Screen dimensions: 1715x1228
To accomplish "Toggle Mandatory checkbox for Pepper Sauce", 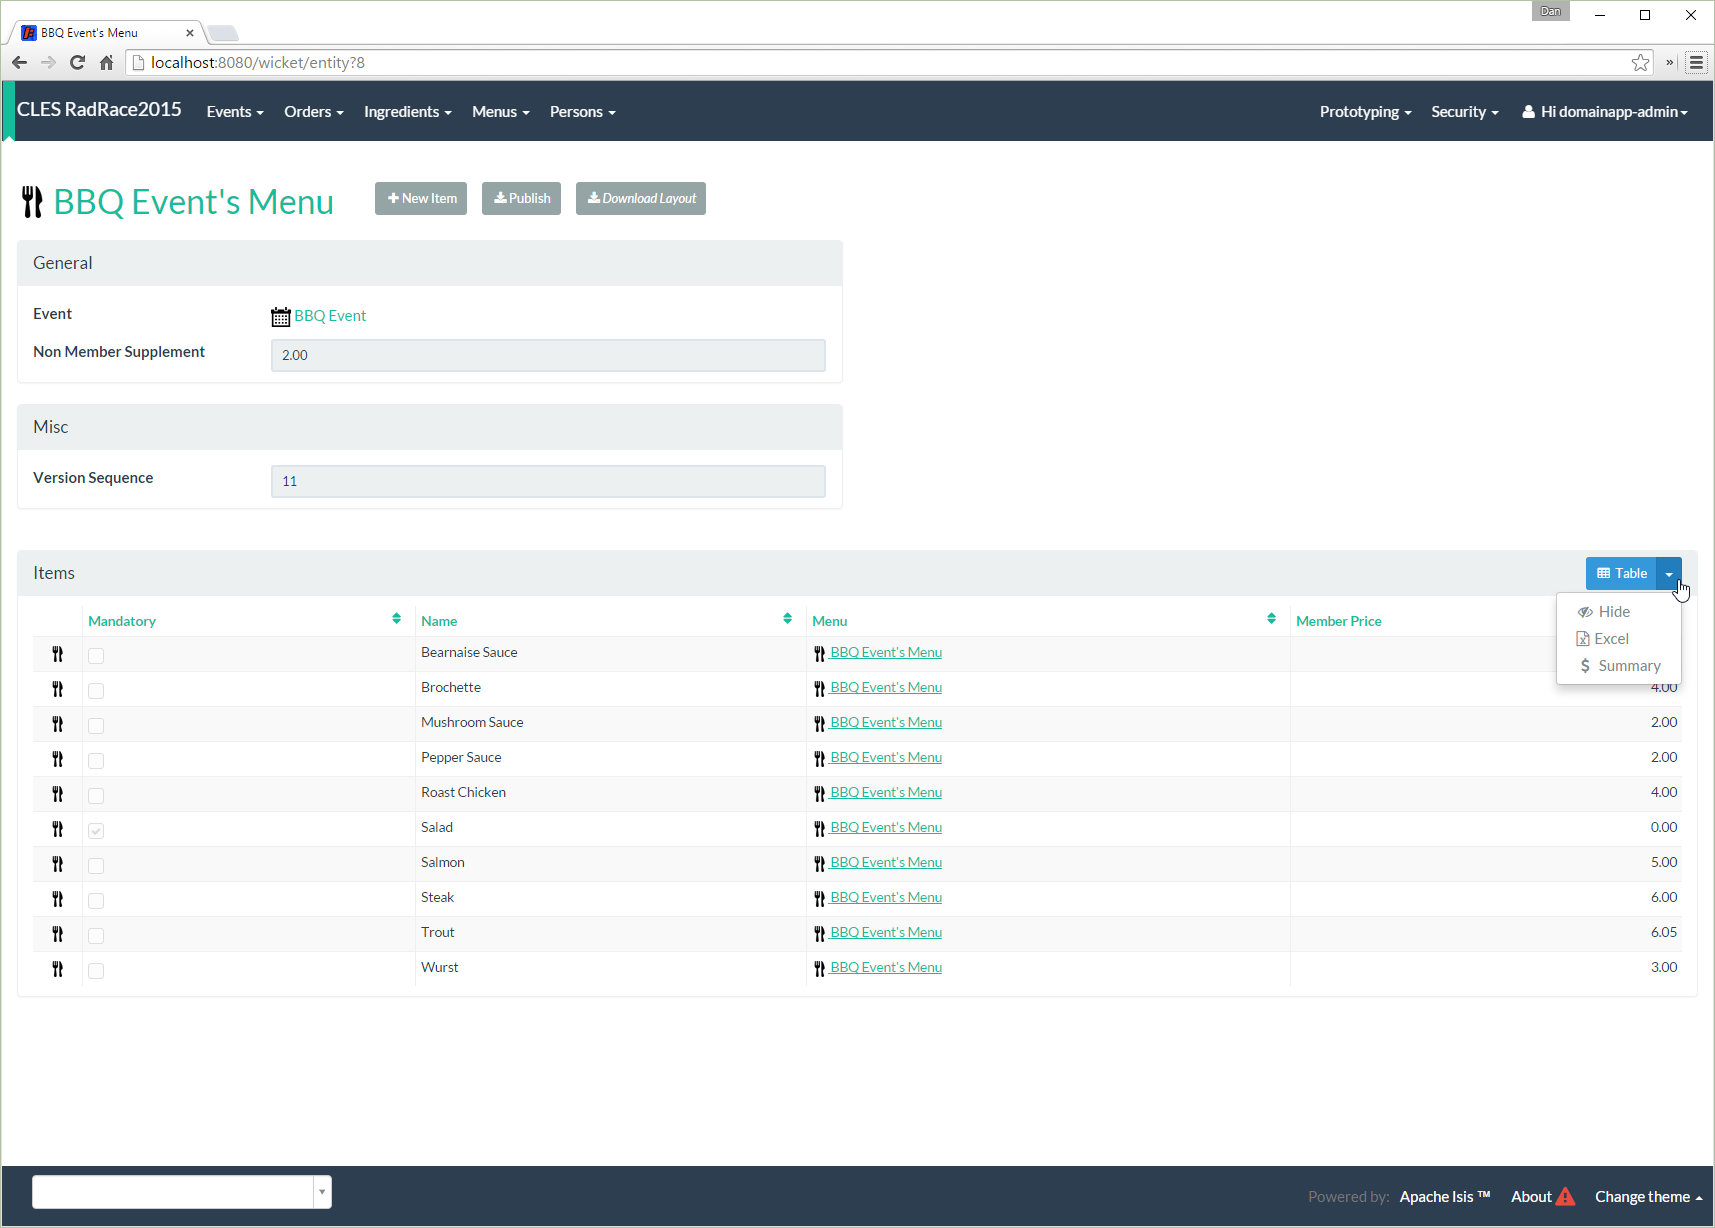I will click(96, 761).
